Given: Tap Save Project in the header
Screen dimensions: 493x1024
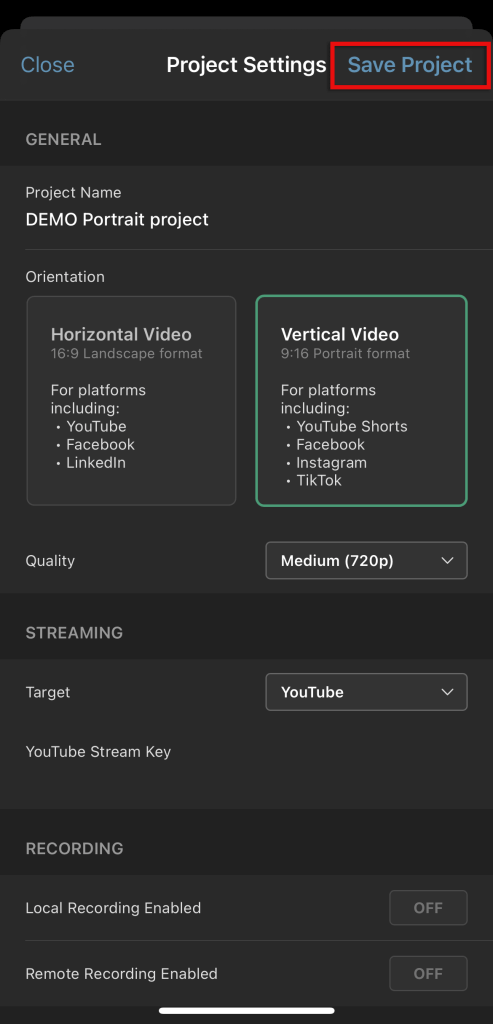Looking at the screenshot, I should [409, 65].
